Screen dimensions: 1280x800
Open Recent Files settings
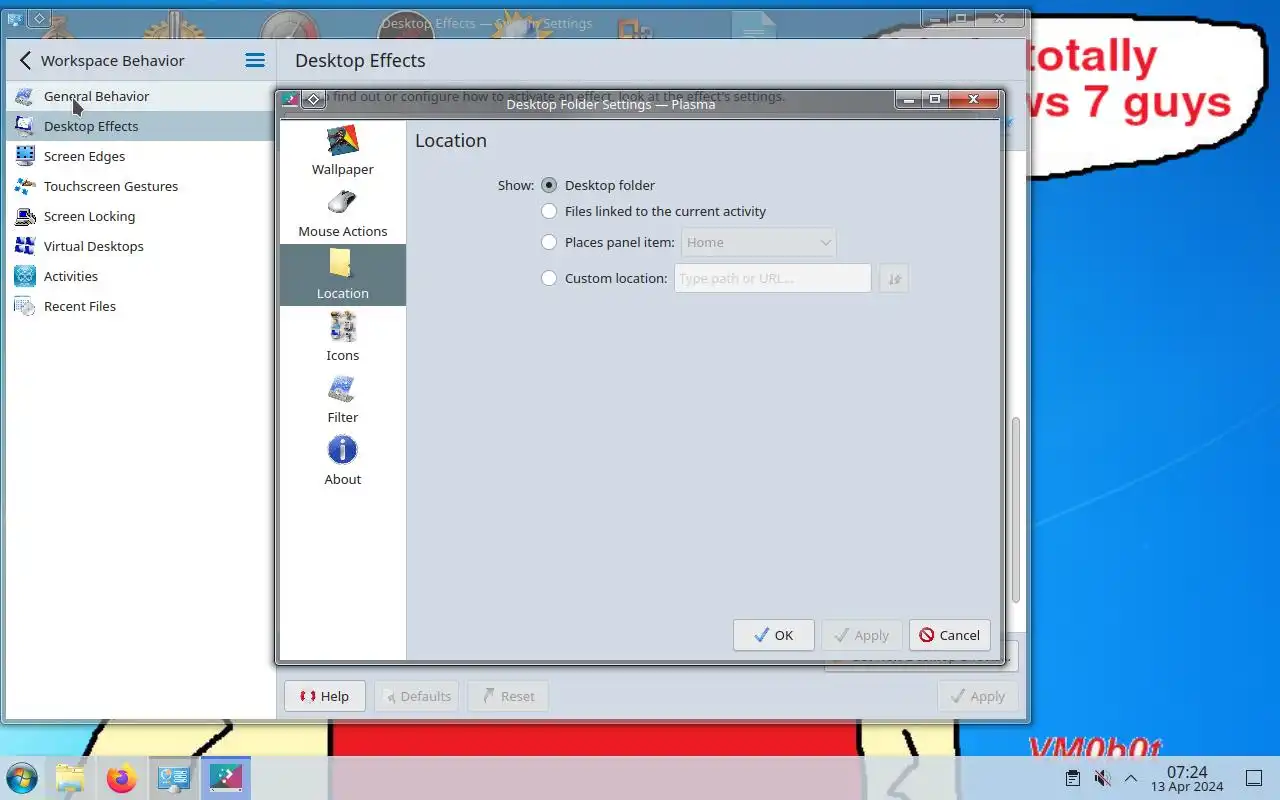(139, 306)
